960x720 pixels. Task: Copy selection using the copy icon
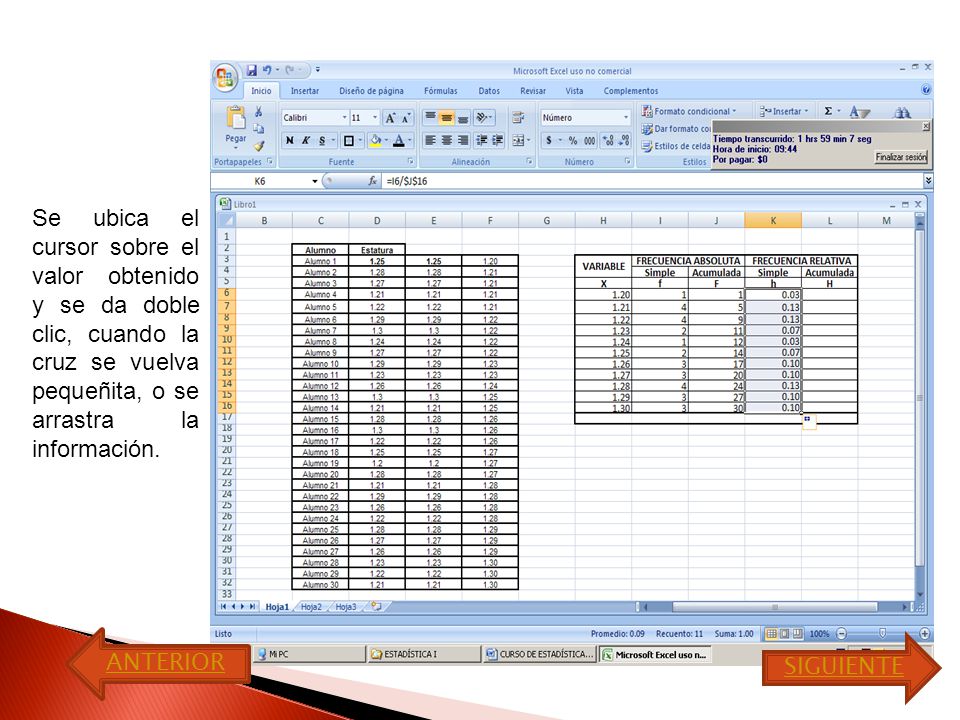coord(259,129)
